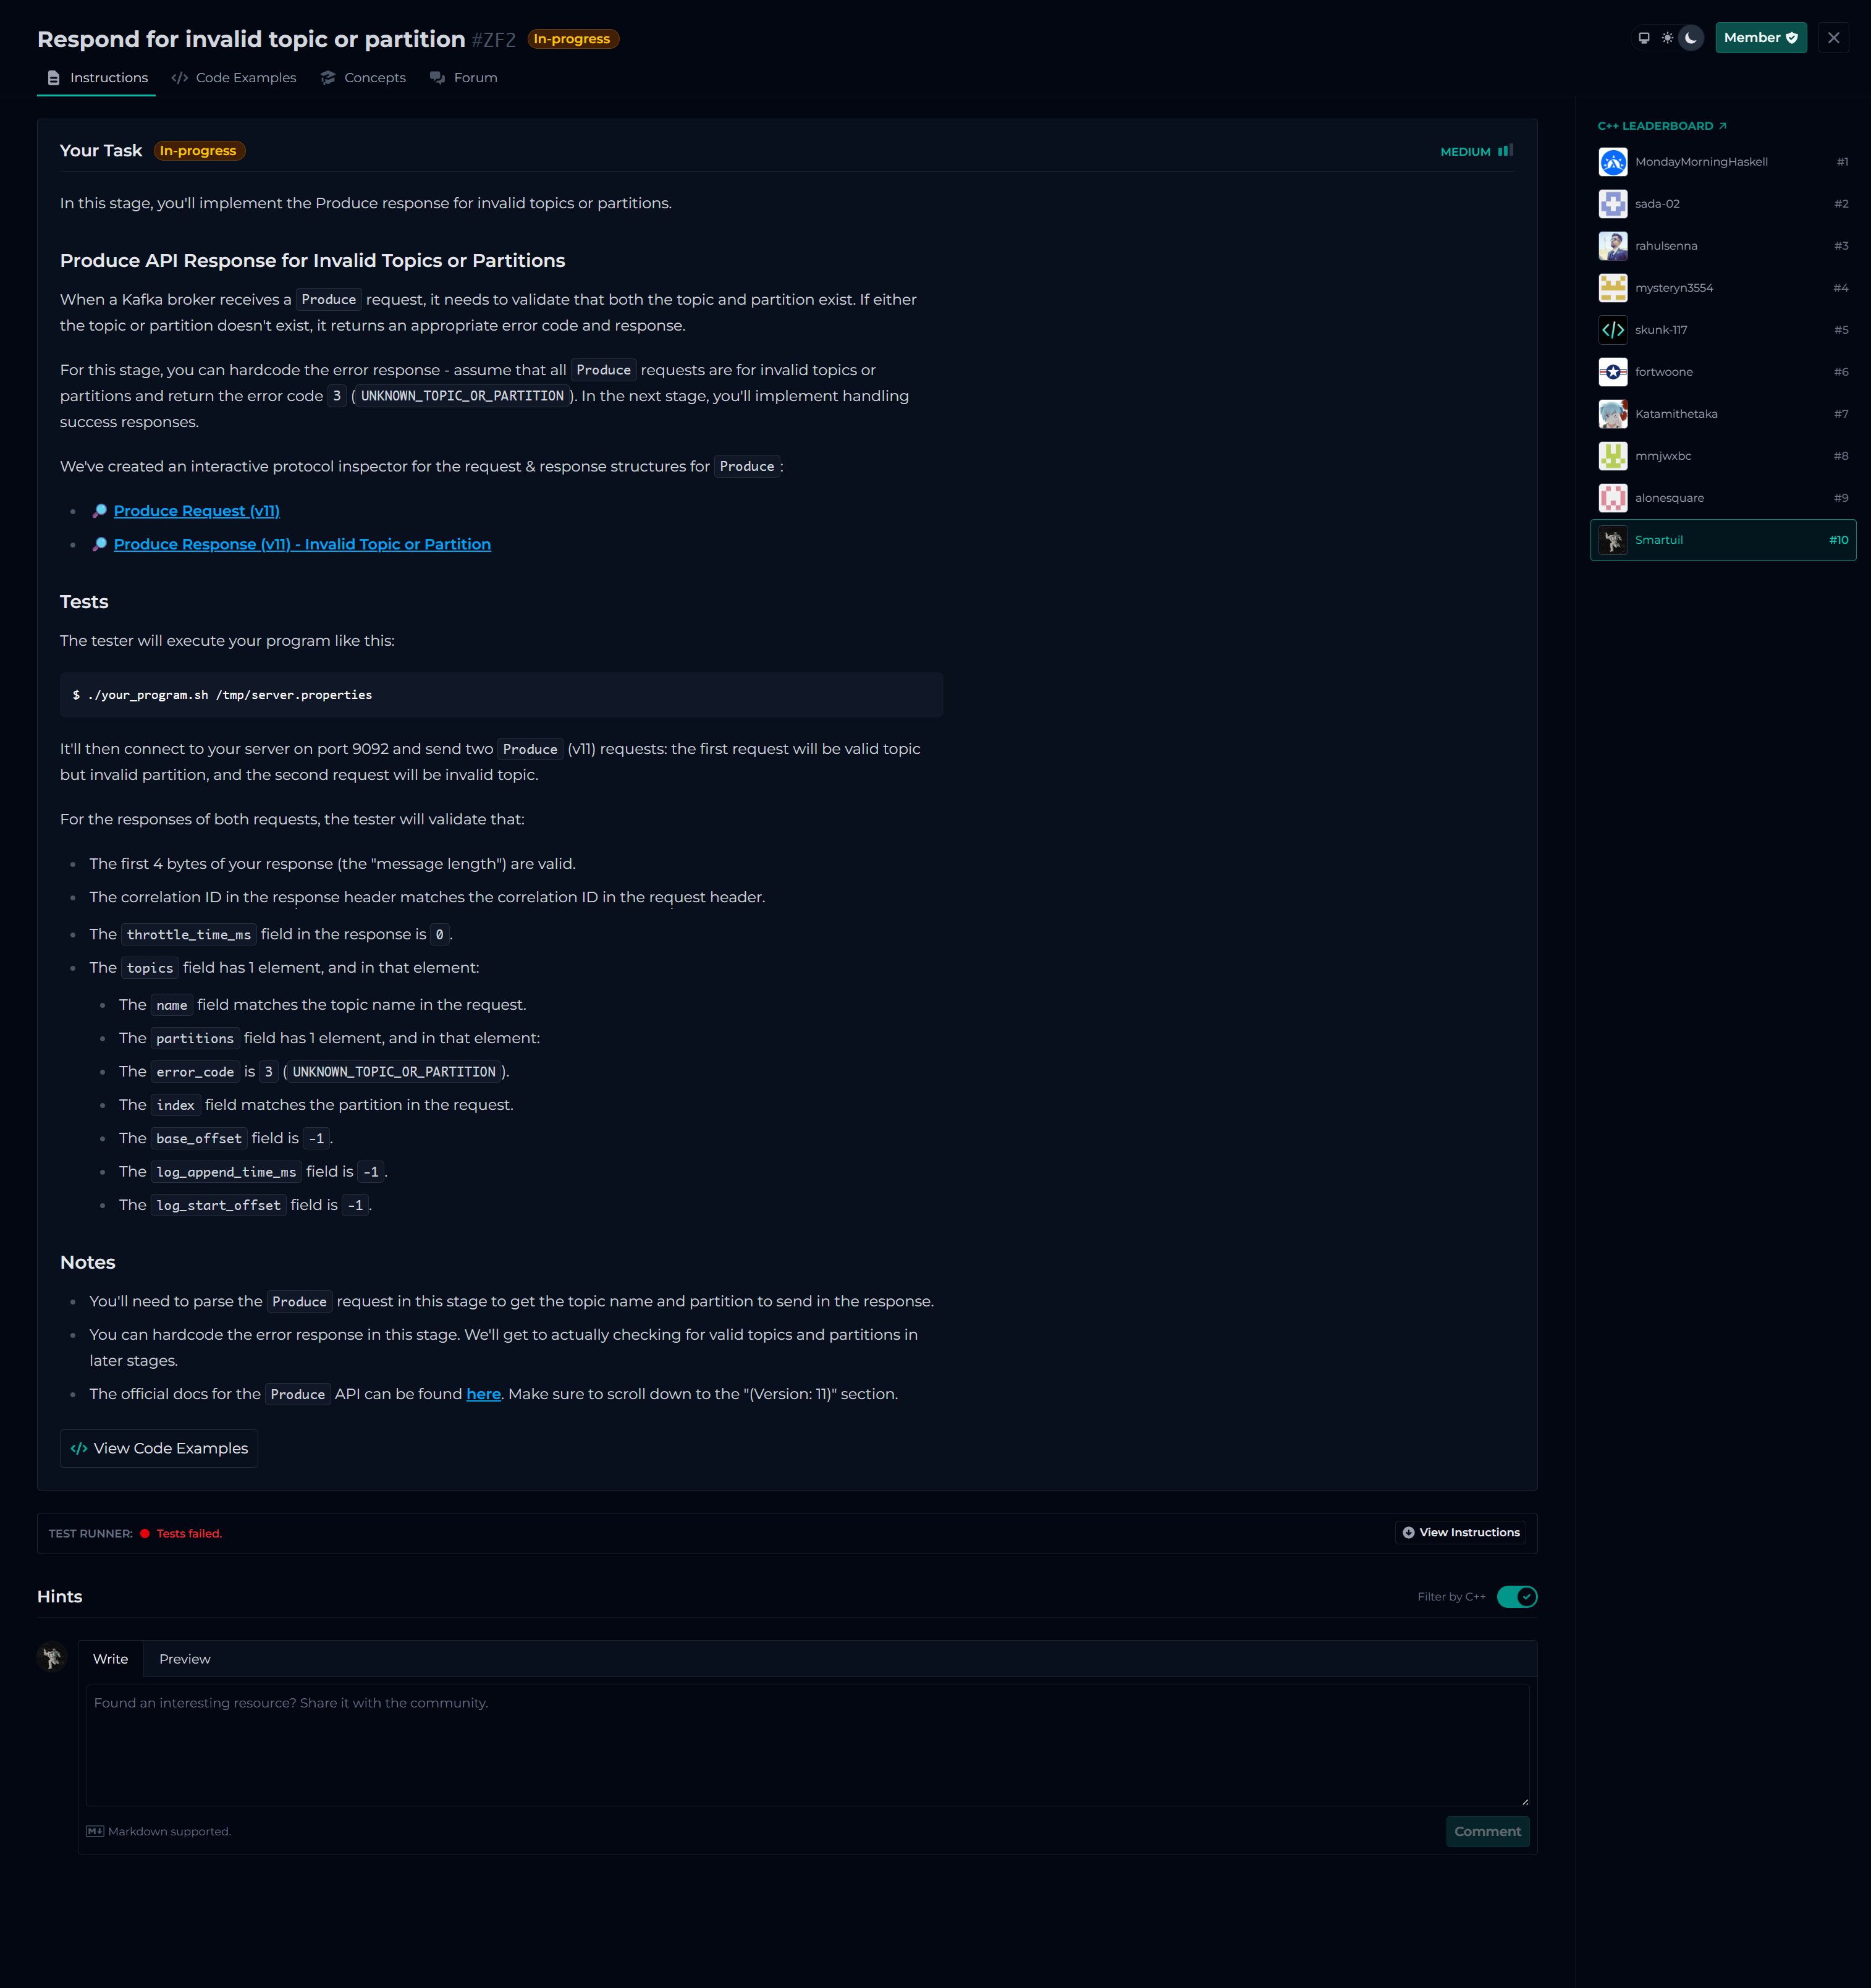This screenshot has height=1988, width=1871.
Task: Open the official Produce docs 'here' link
Action: click(x=483, y=1395)
